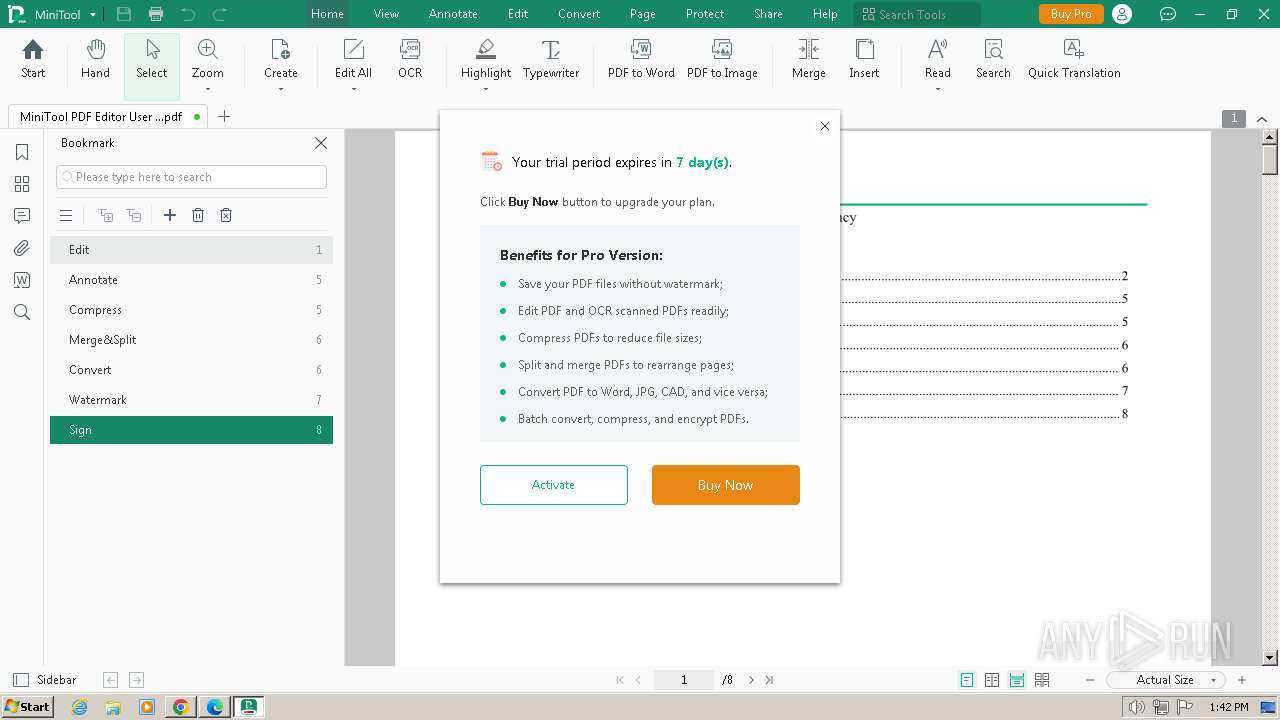Open the attachments paperclip panel

pyautogui.click(x=22, y=248)
